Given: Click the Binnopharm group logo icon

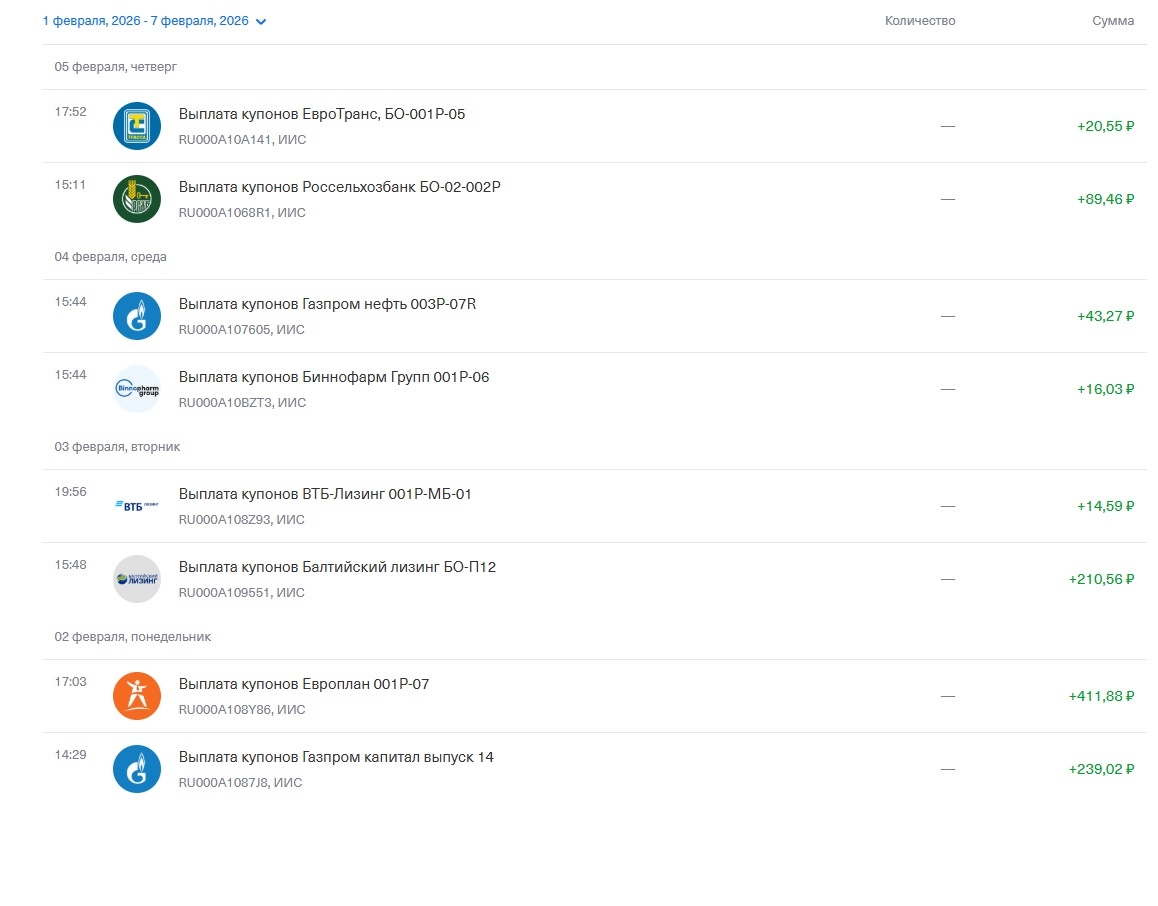Looking at the screenshot, I should pyautogui.click(x=137, y=389).
